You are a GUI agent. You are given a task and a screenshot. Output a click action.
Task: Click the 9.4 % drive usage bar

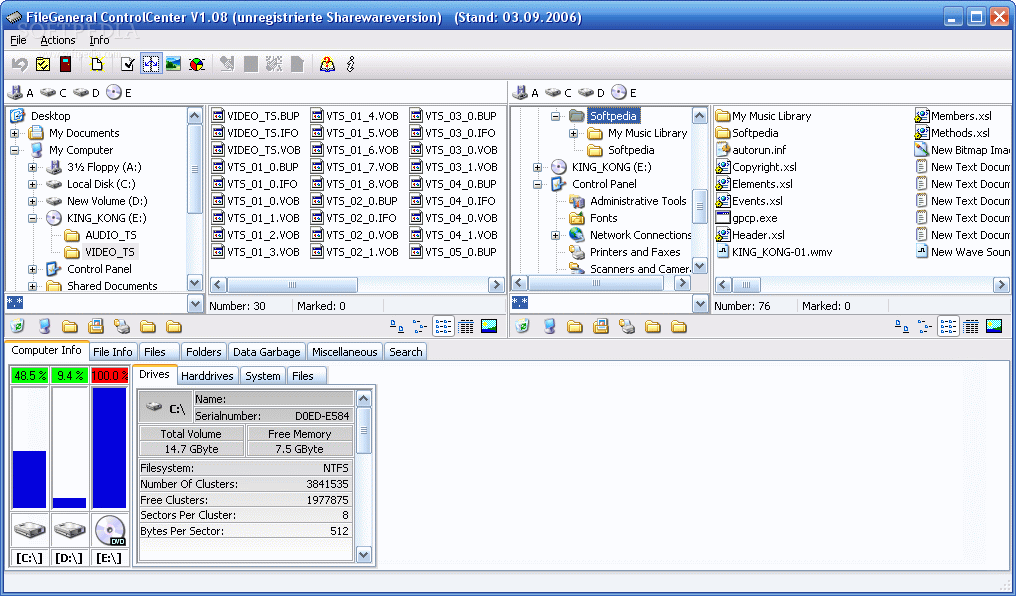[x=70, y=375]
